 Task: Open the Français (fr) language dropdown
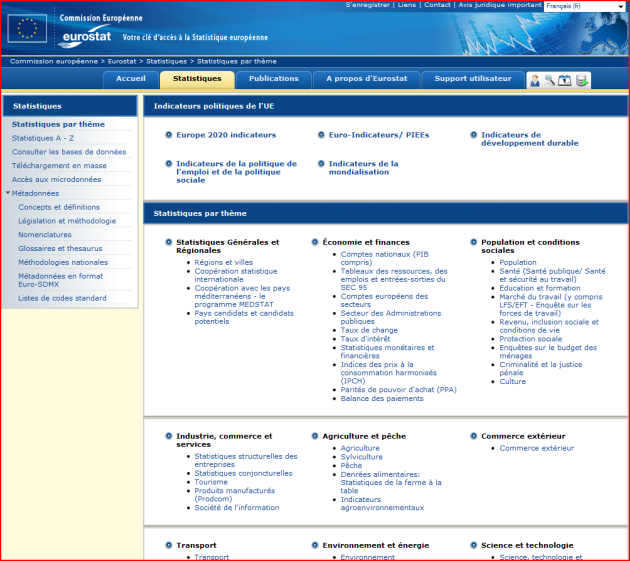[586, 6]
